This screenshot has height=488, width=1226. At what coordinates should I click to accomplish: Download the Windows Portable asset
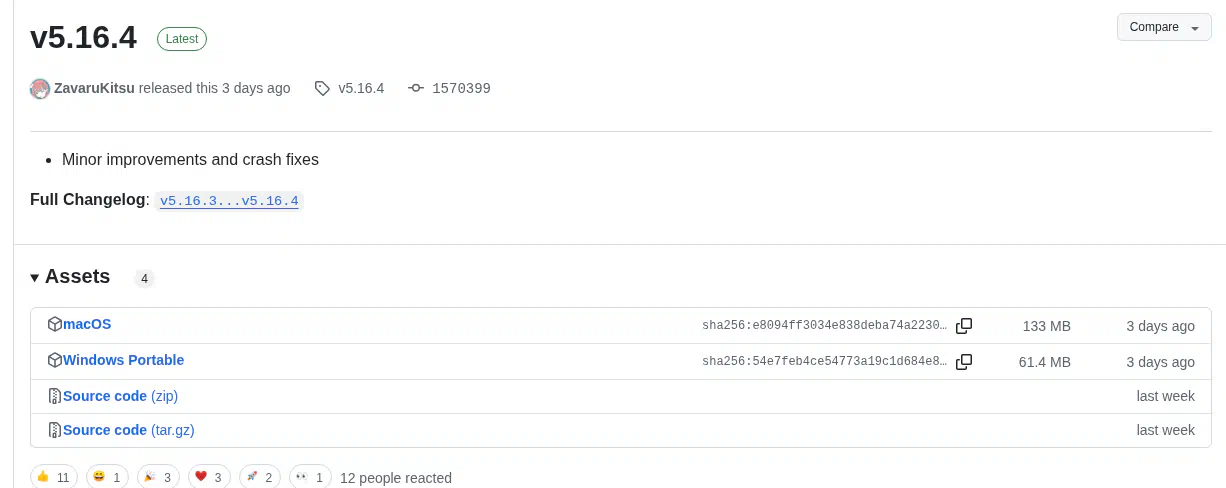pos(123,360)
